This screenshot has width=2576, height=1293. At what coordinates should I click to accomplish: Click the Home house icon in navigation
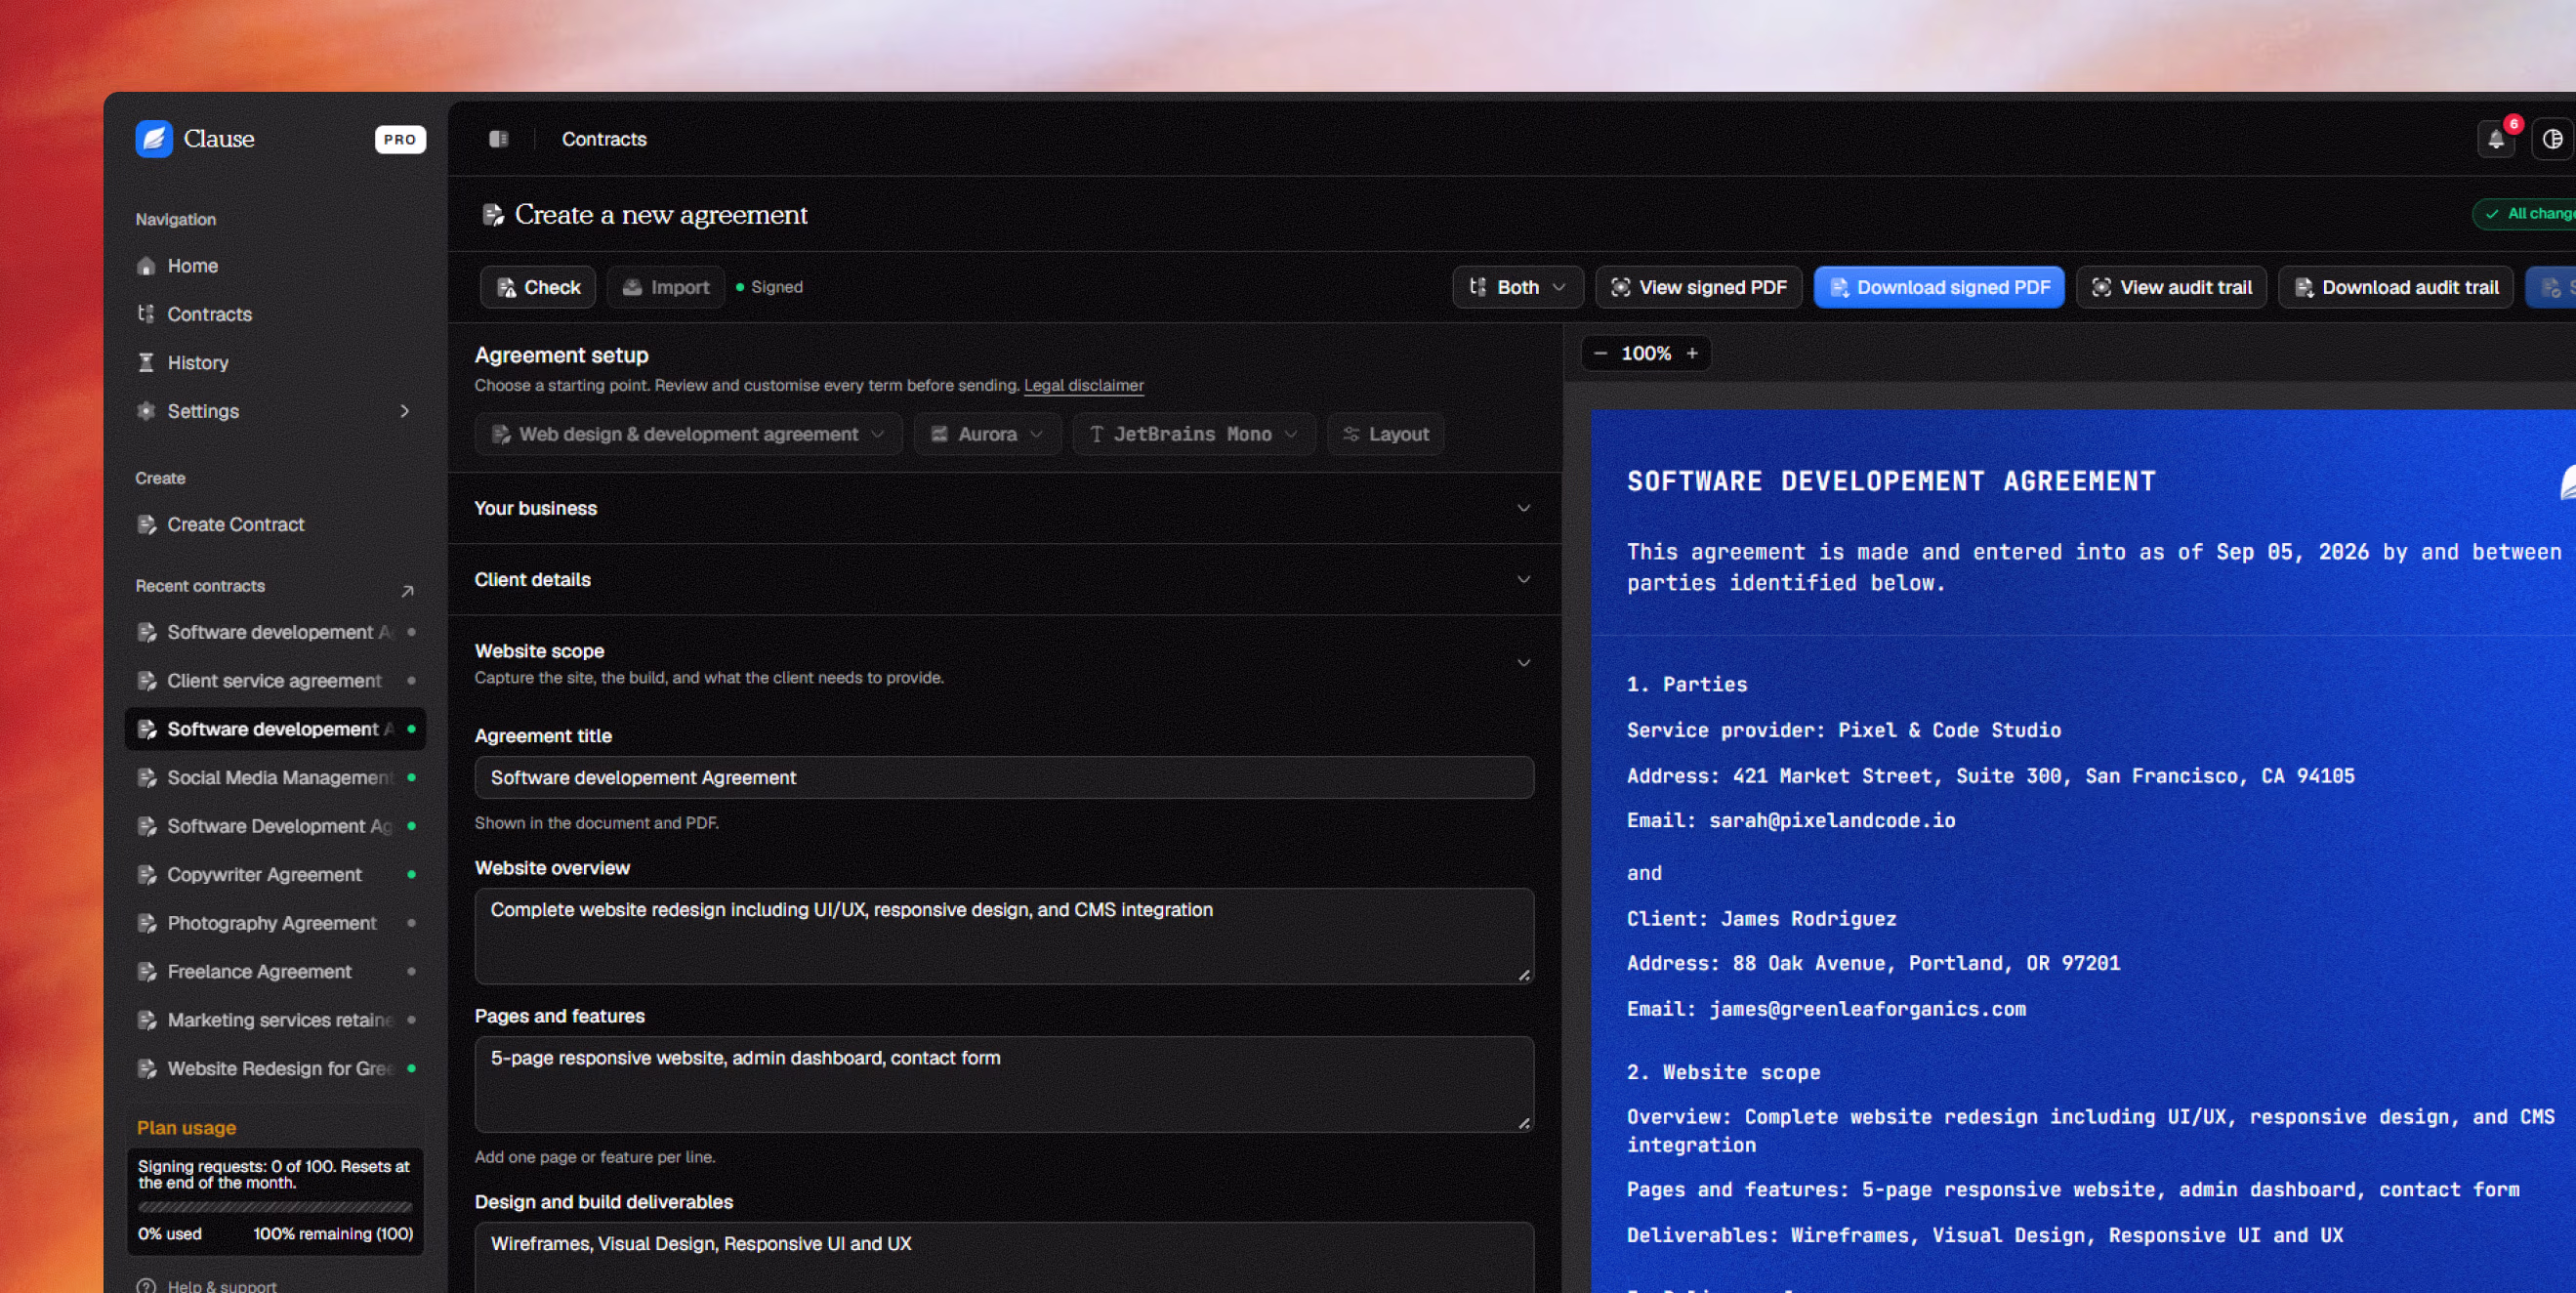coord(146,266)
